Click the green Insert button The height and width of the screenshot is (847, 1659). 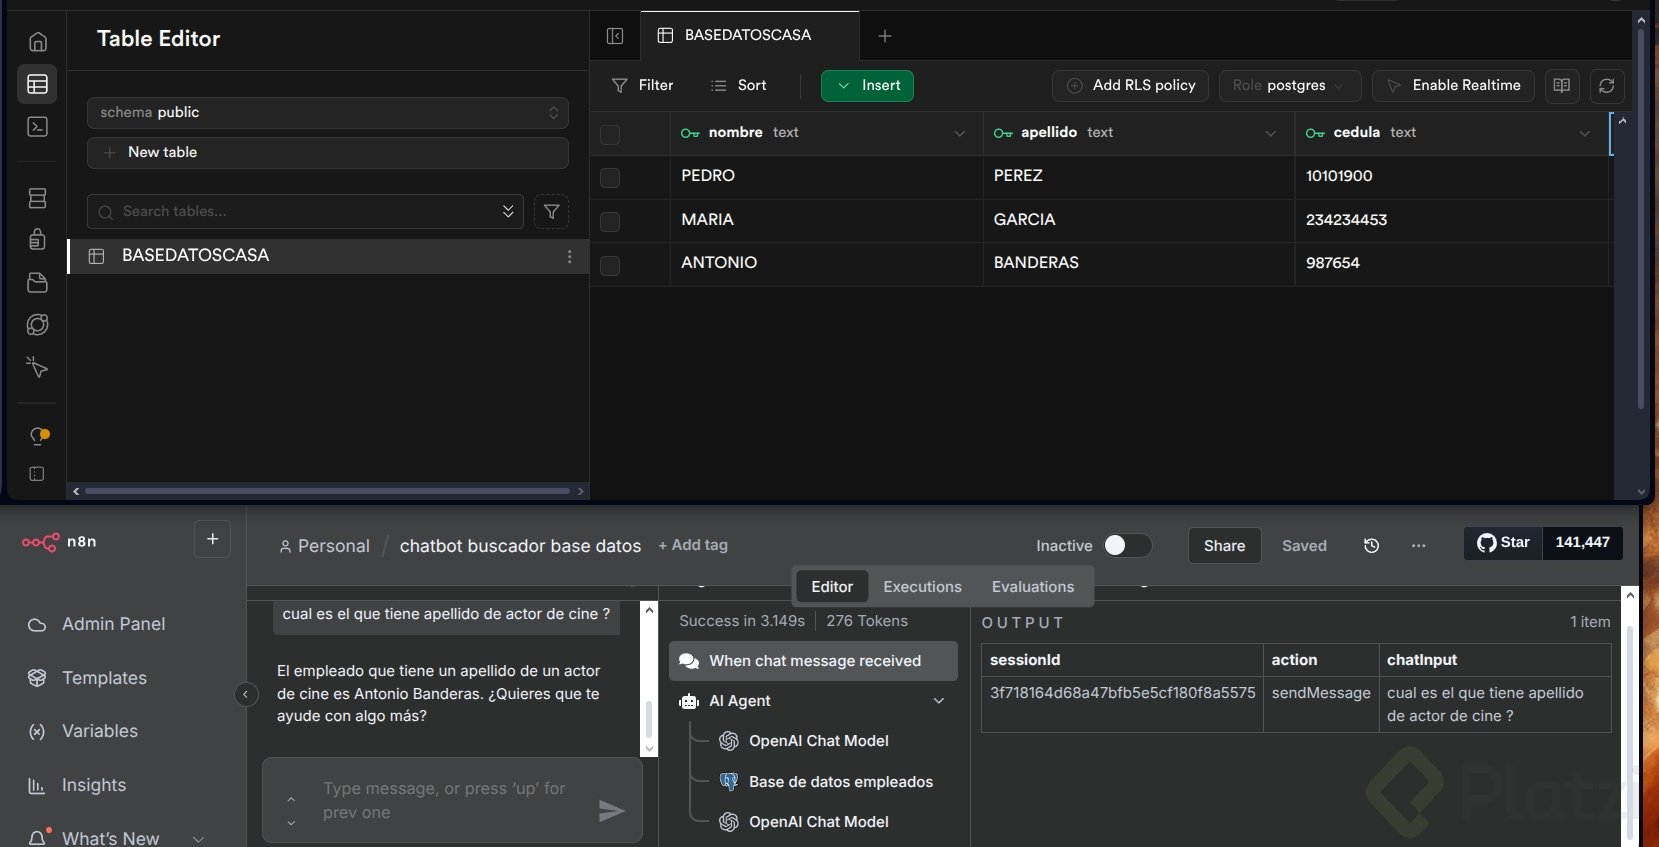(867, 86)
